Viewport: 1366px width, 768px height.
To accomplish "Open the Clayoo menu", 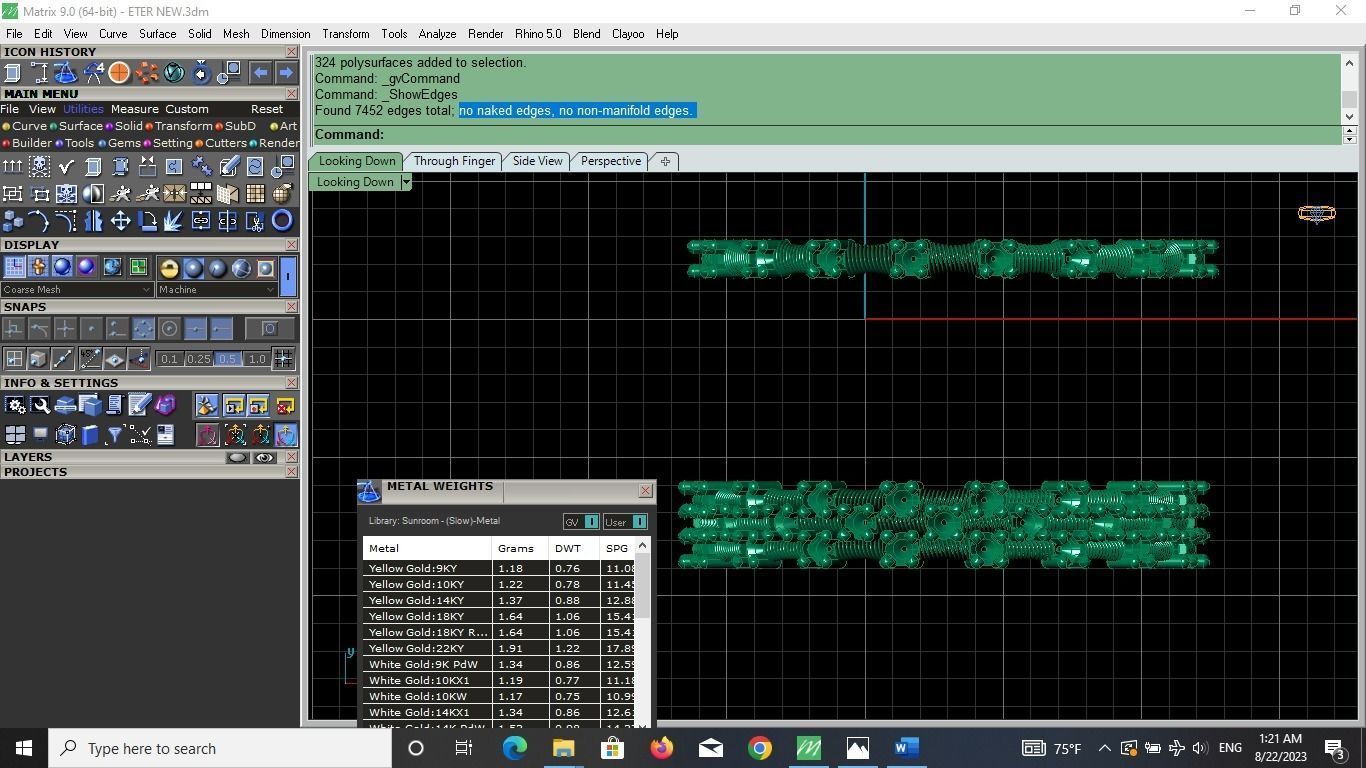I will point(628,34).
